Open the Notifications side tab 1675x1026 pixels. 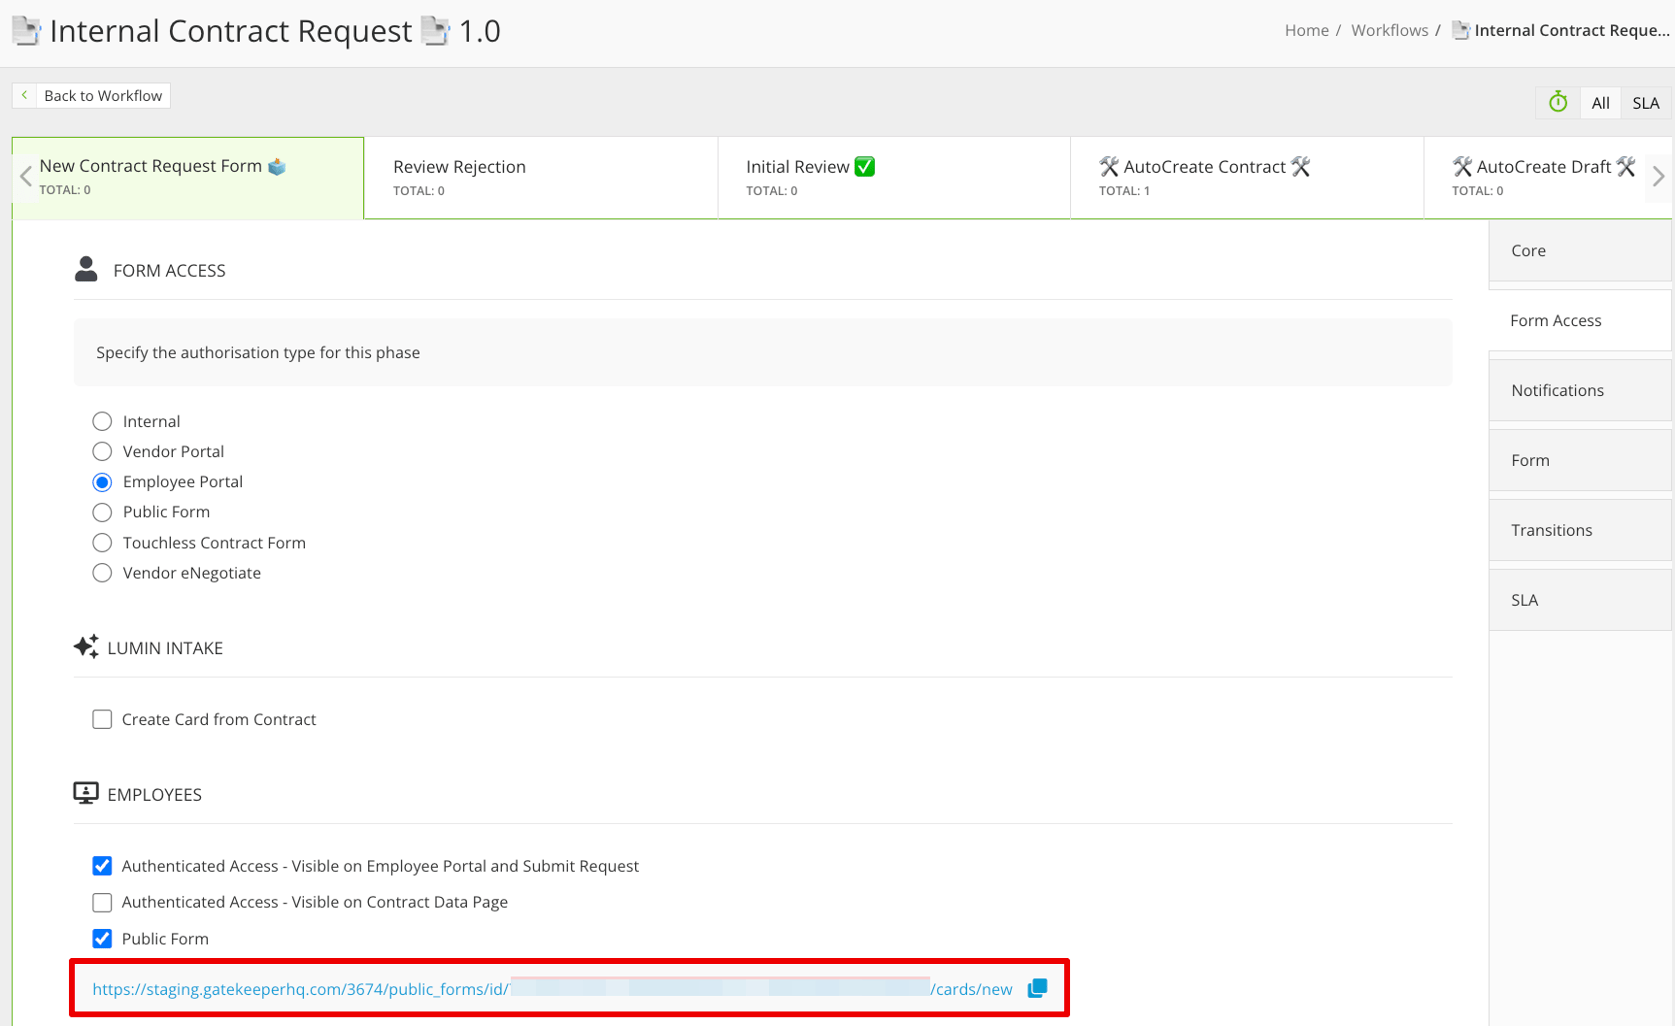pyautogui.click(x=1580, y=390)
